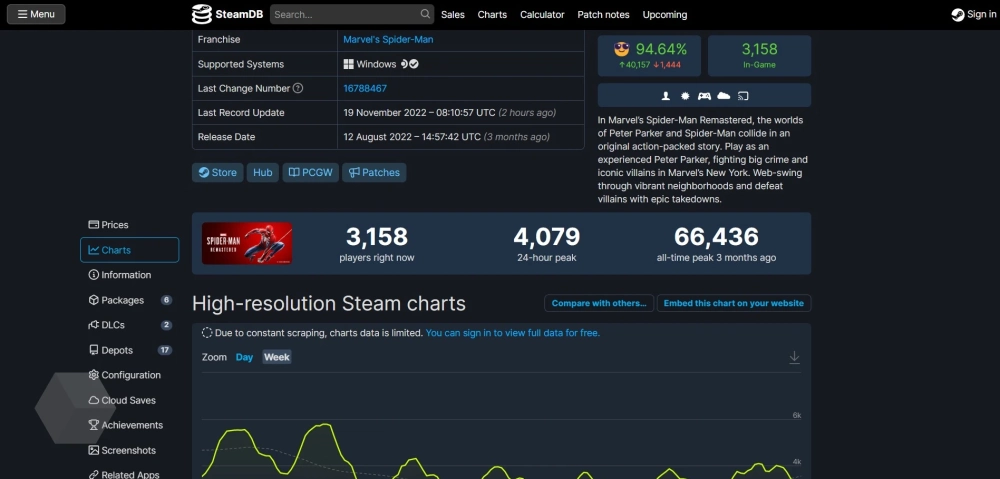1000x479 pixels.
Task: Open Compare with others selector
Action: coord(600,303)
